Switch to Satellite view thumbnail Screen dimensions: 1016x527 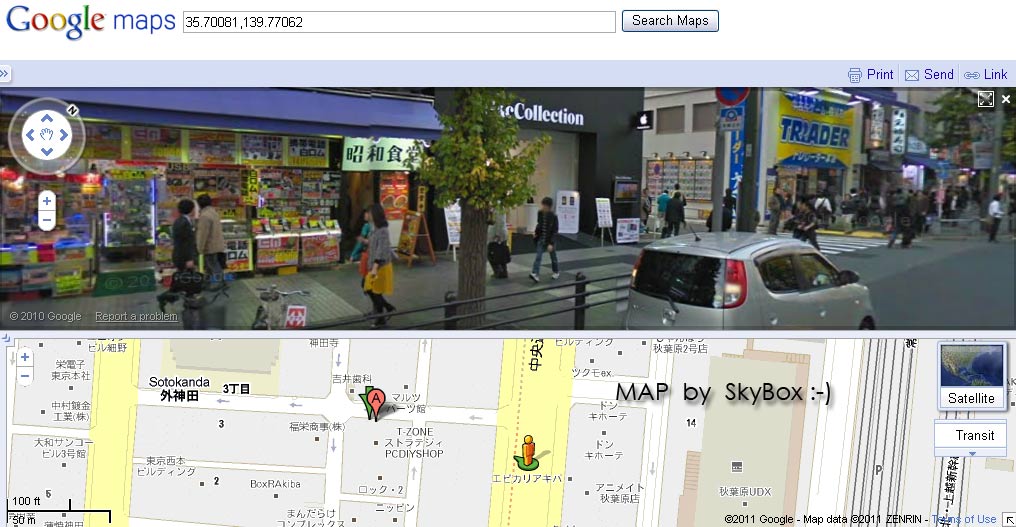pos(971,376)
